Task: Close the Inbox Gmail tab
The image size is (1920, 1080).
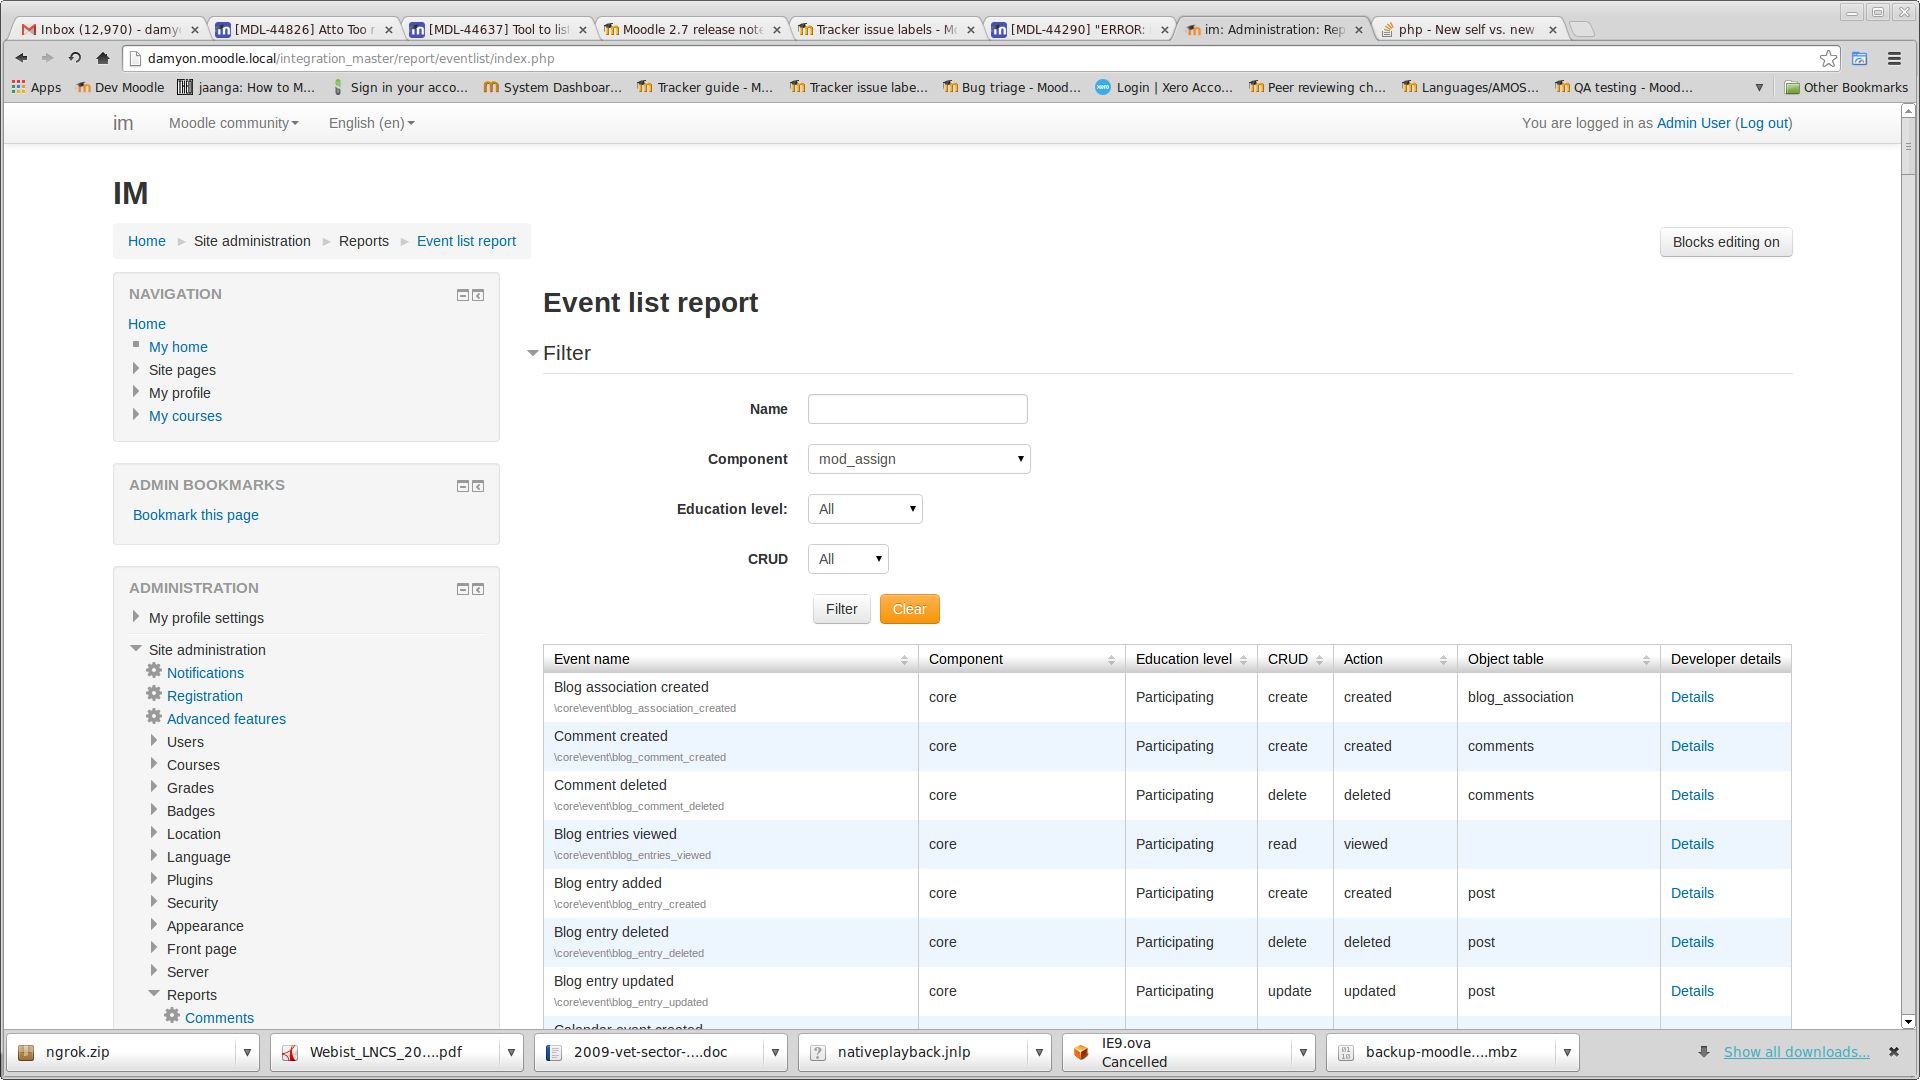Action: 195,30
